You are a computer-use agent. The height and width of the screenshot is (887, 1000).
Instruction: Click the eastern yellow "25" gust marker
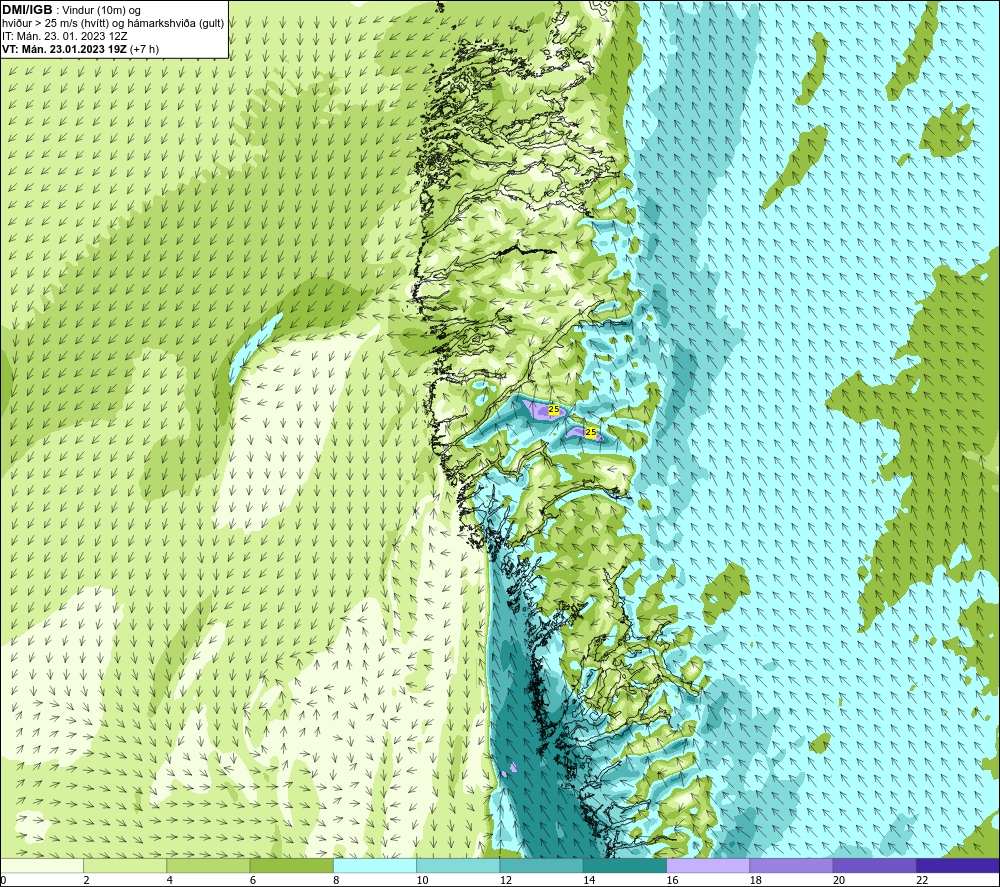click(591, 432)
